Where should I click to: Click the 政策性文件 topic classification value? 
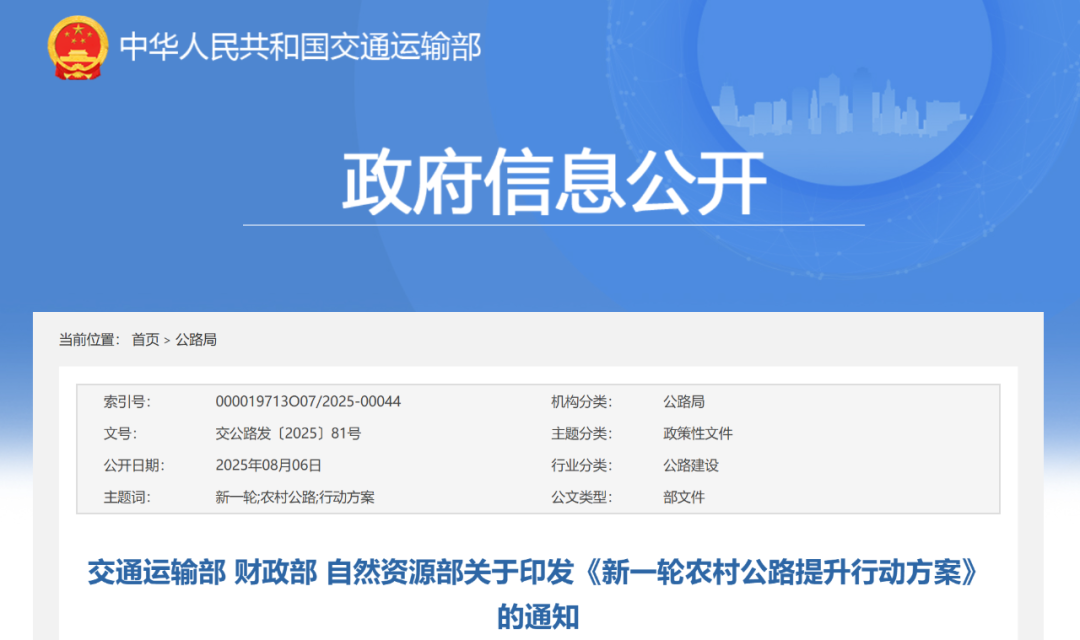tap(697, 434)
